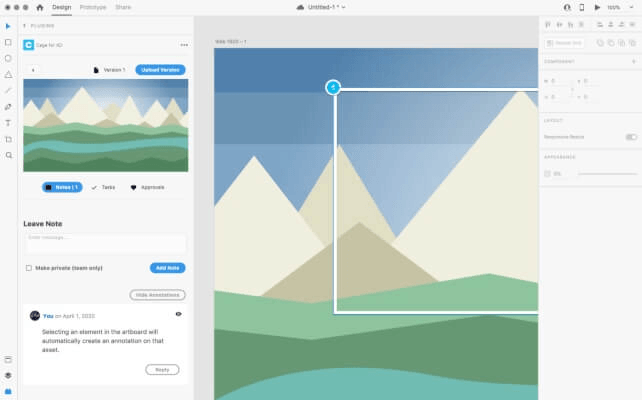Click the annotation marker on the canvas

[333, 87]
